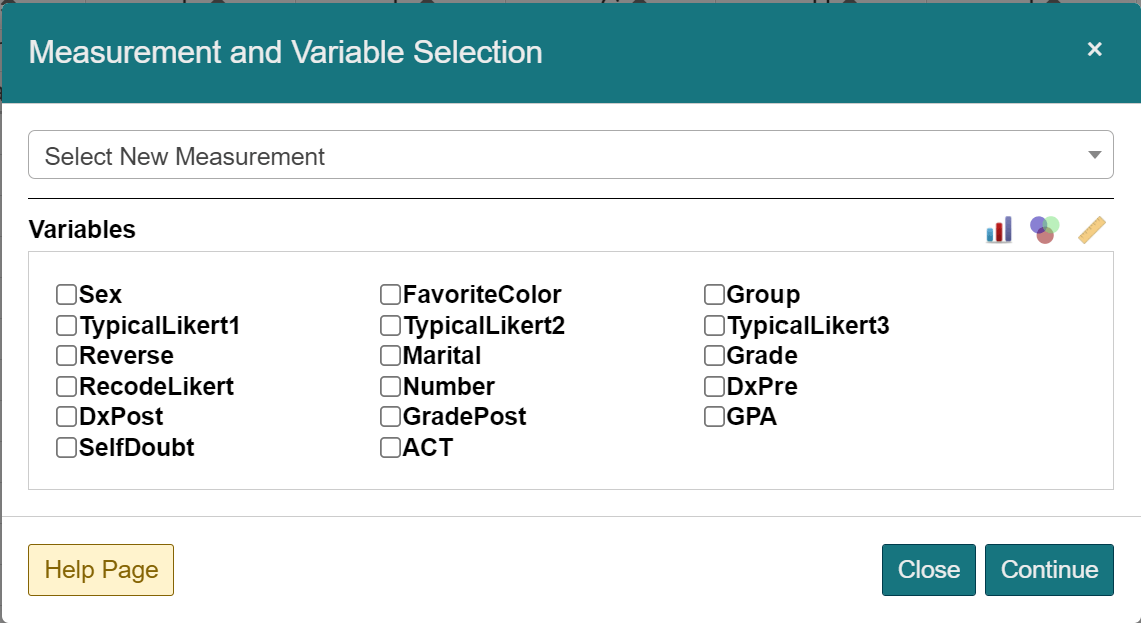Click the overlapping circles Venn icon
This screenshot has height=623, width=1141.
pyautogui.click(x=1044, y=230)
